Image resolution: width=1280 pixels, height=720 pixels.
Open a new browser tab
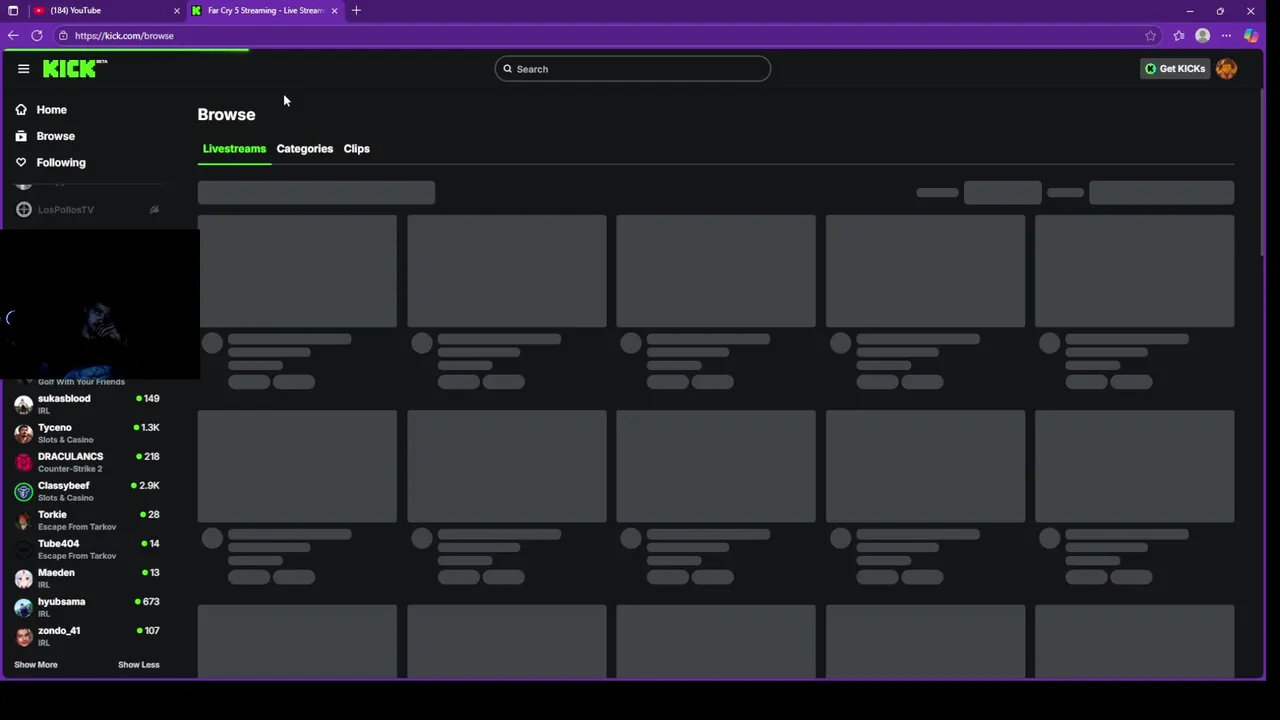point(356,10)
